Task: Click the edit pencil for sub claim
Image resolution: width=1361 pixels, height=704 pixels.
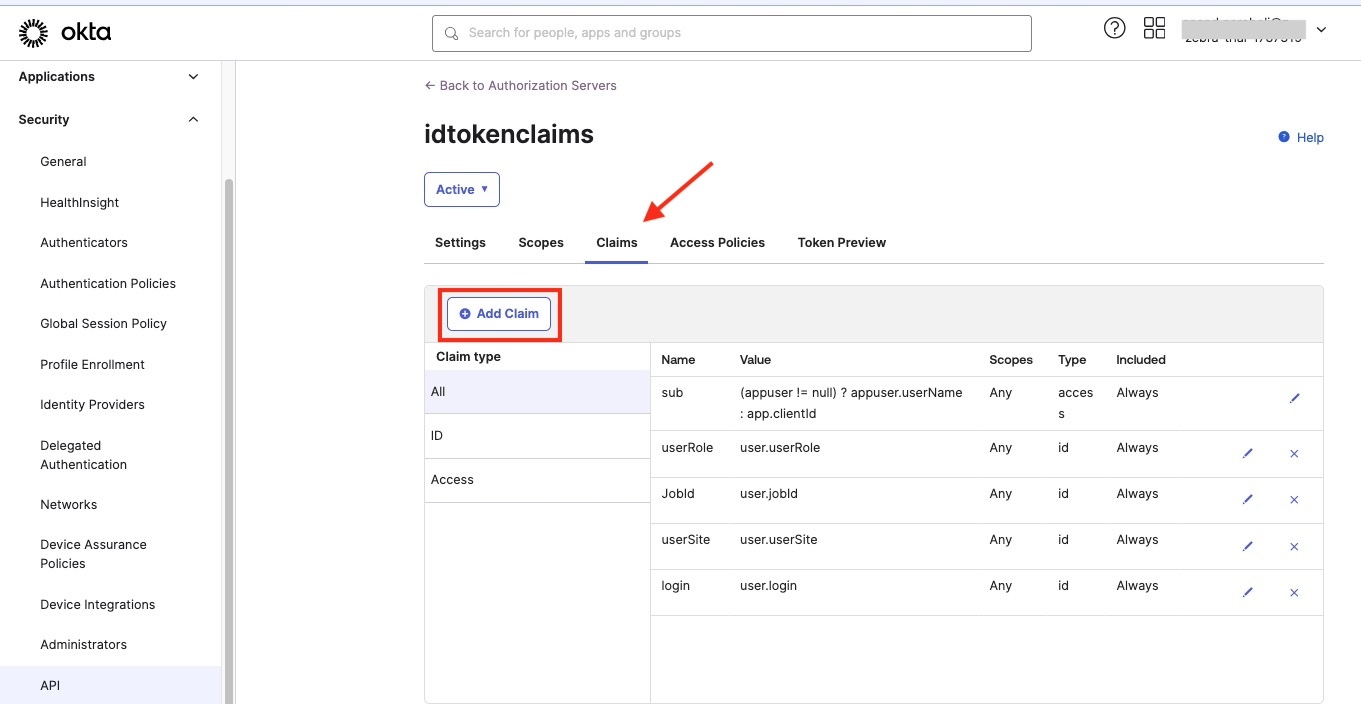Action: tap(1294, 398)
